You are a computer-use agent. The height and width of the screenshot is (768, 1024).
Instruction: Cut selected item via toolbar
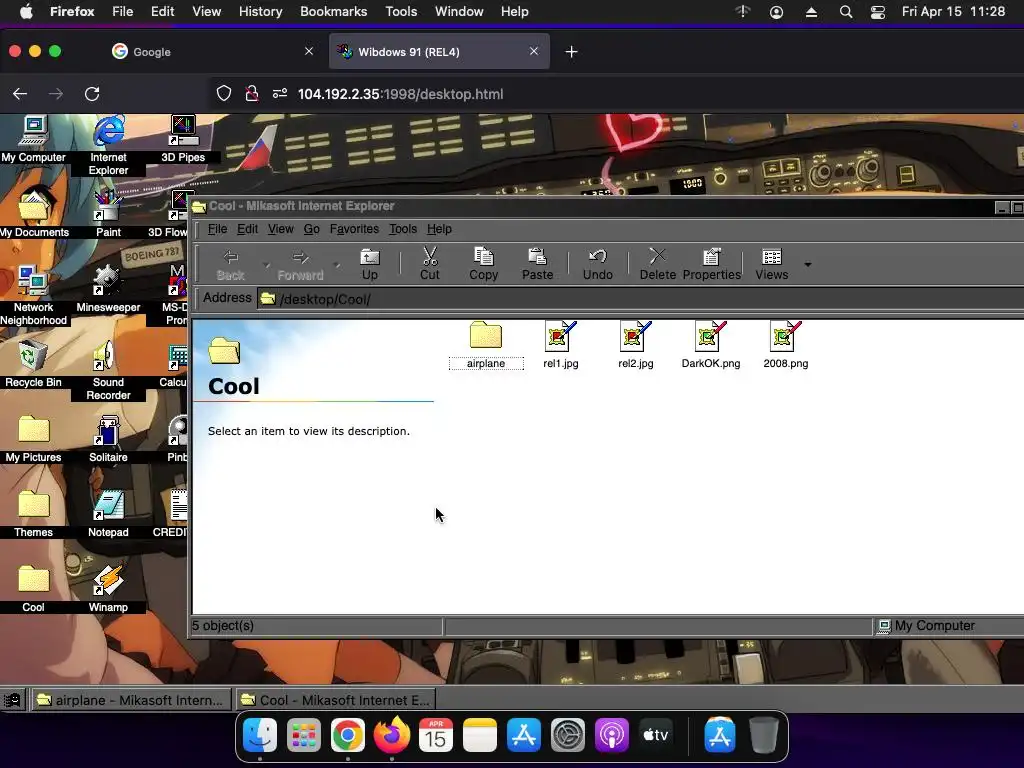pos(430,264)
